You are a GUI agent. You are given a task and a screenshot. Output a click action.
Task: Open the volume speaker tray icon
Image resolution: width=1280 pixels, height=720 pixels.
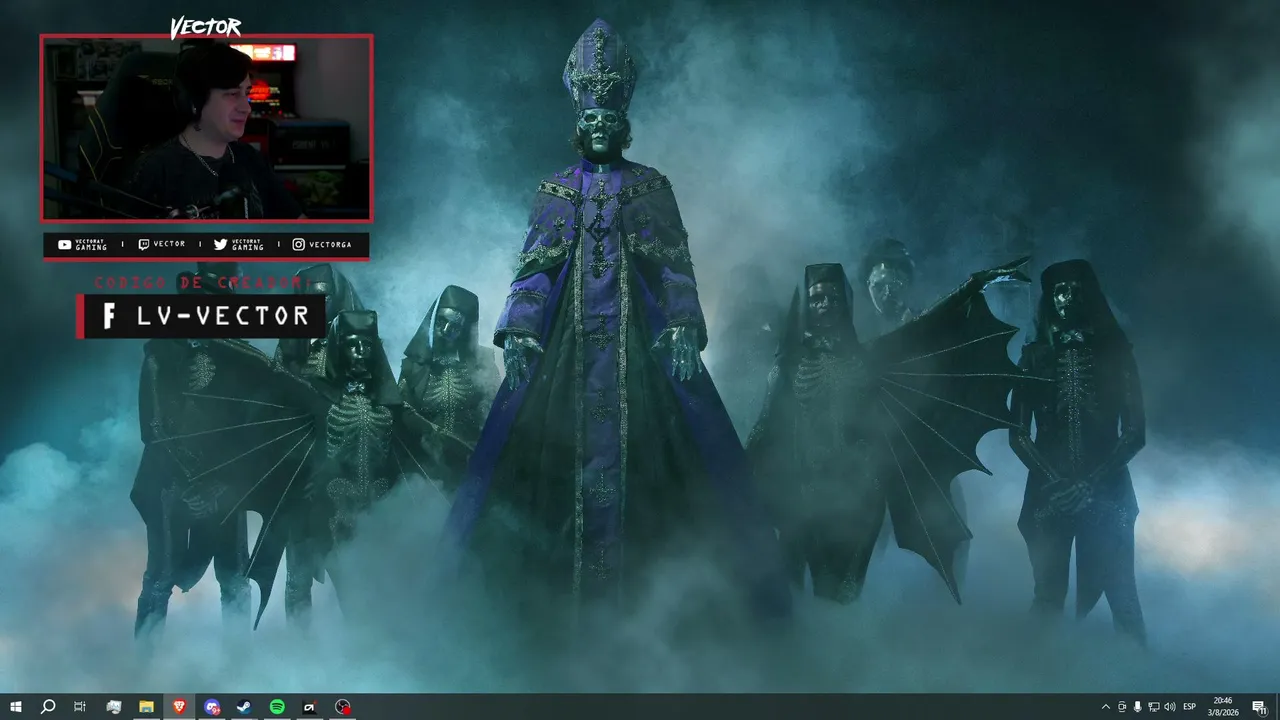1170,707
